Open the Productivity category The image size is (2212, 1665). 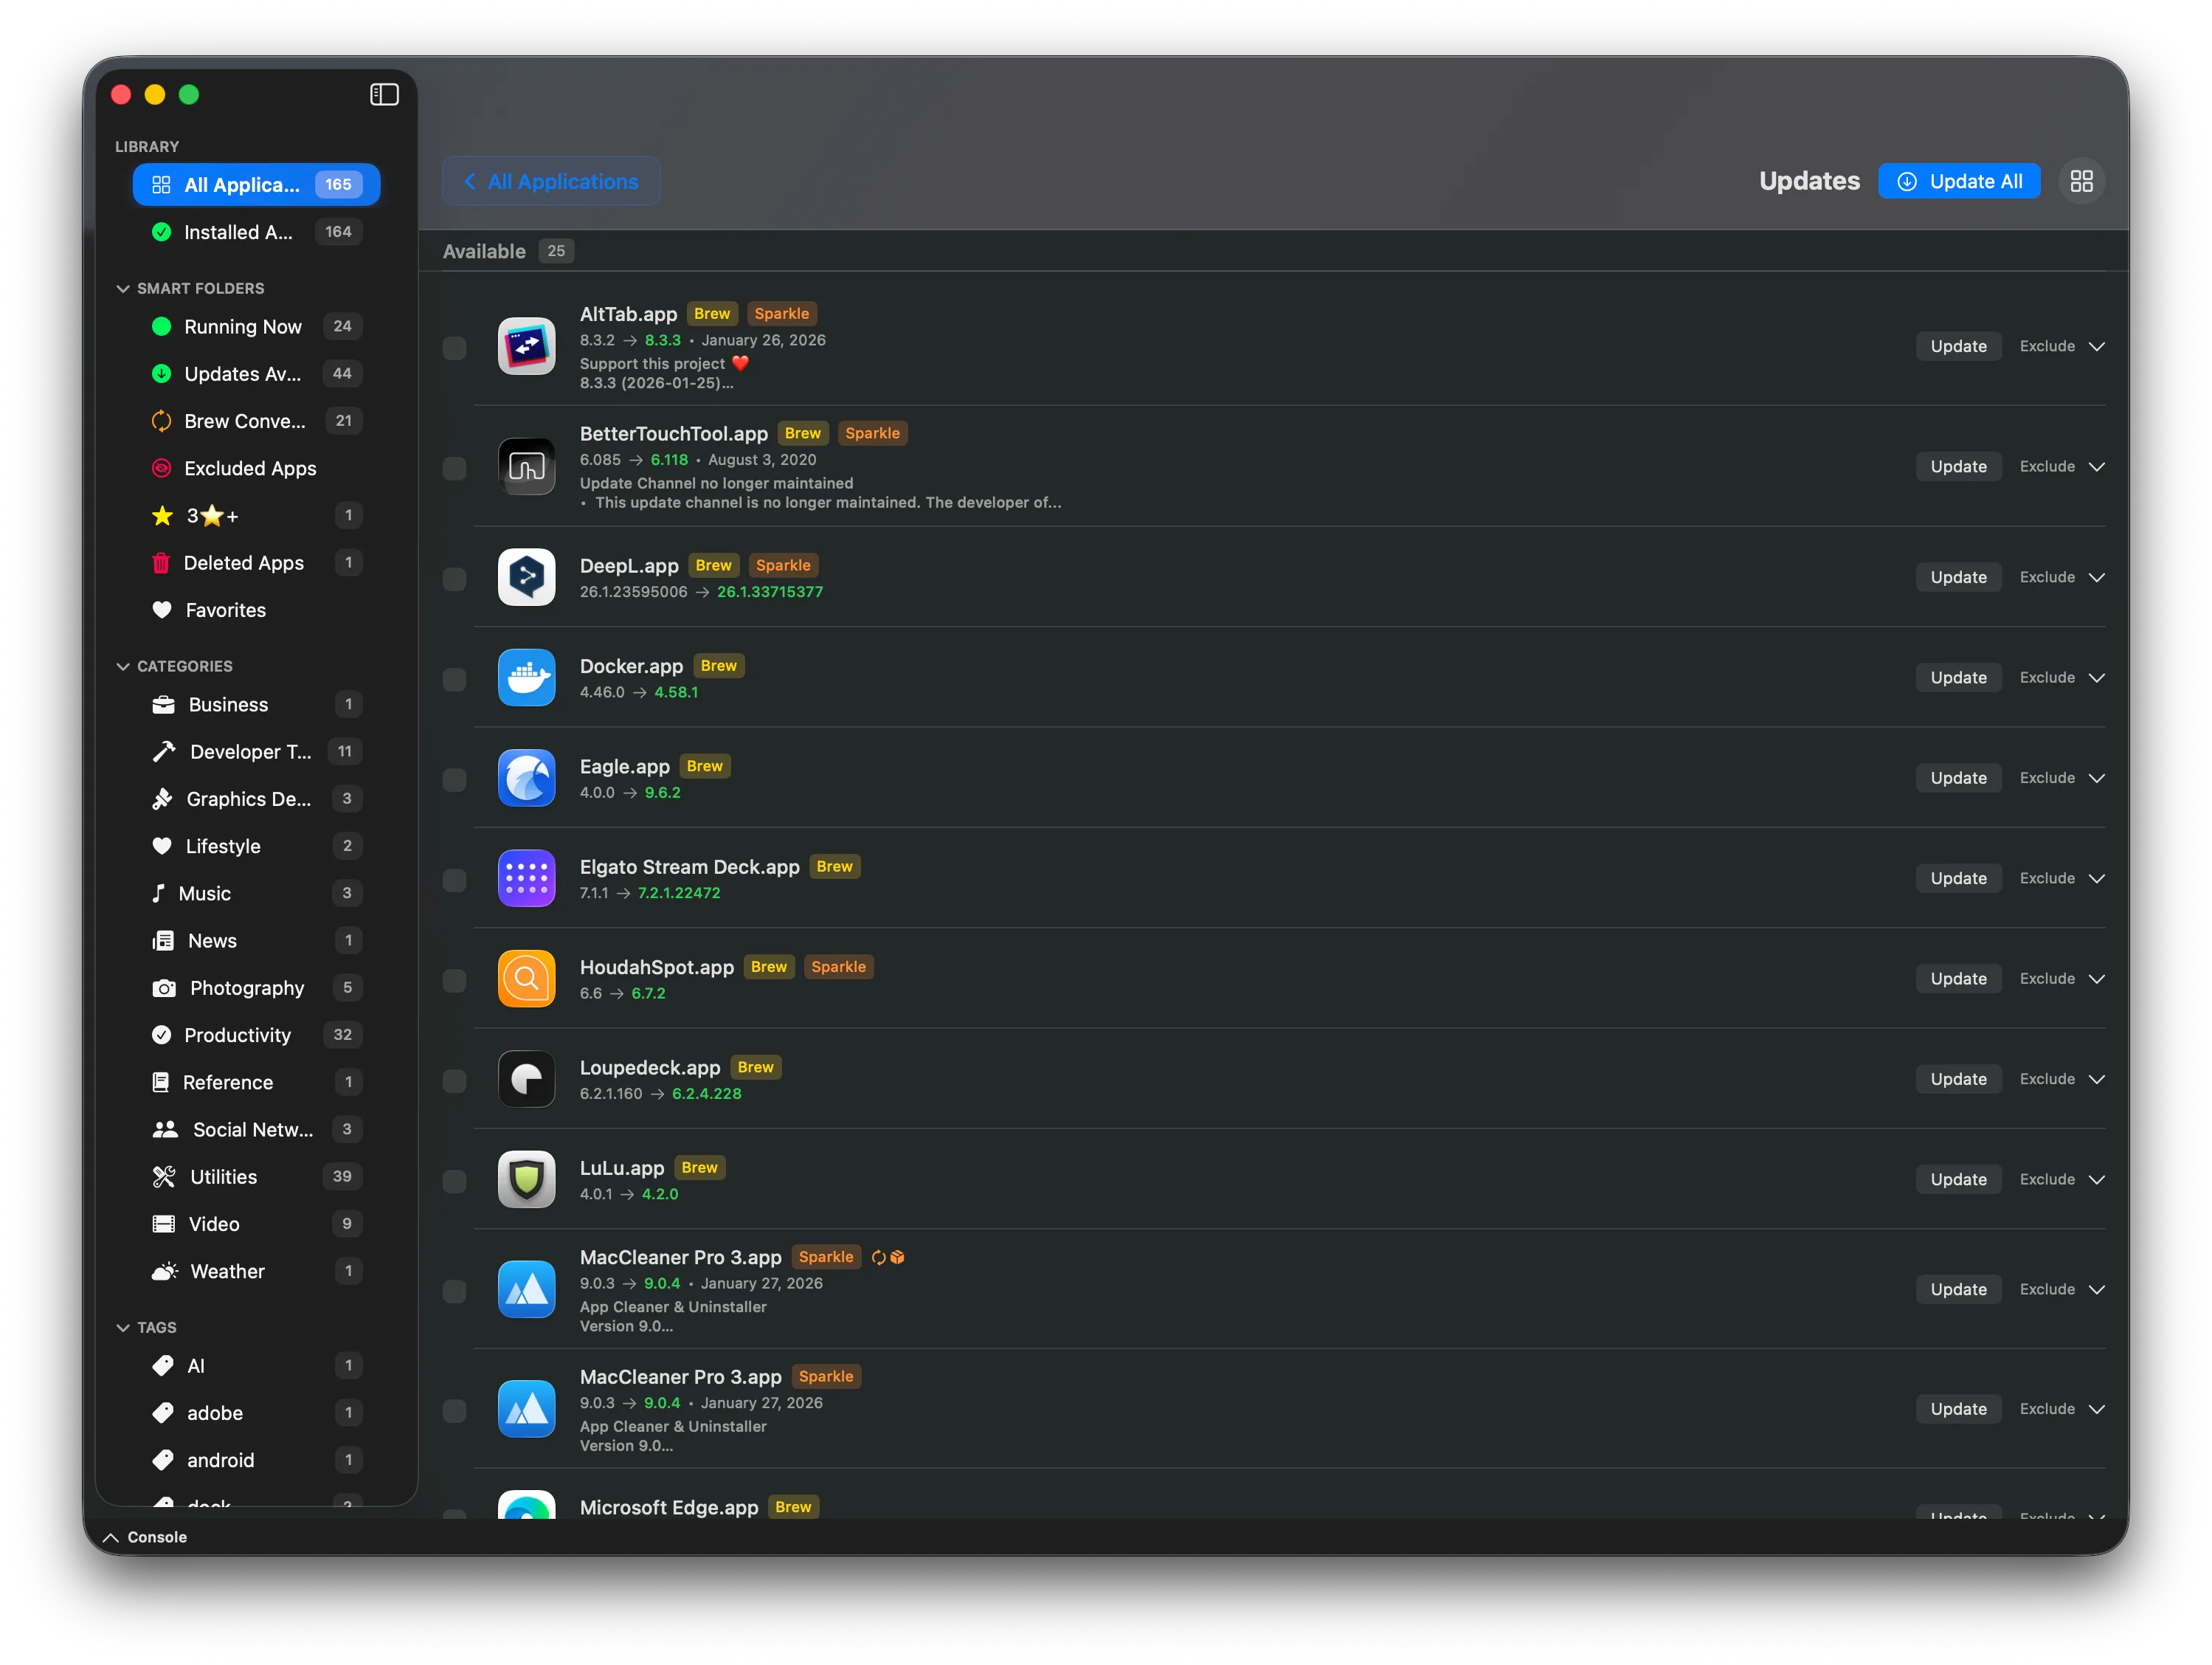[x=256, y=1035]
